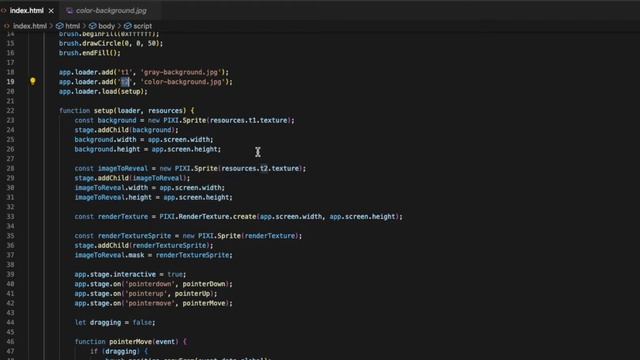The width and height of the screenshot is (640, 360).
Task: Select the body breadcrumb segment
Action: click(x=106, y=26)
